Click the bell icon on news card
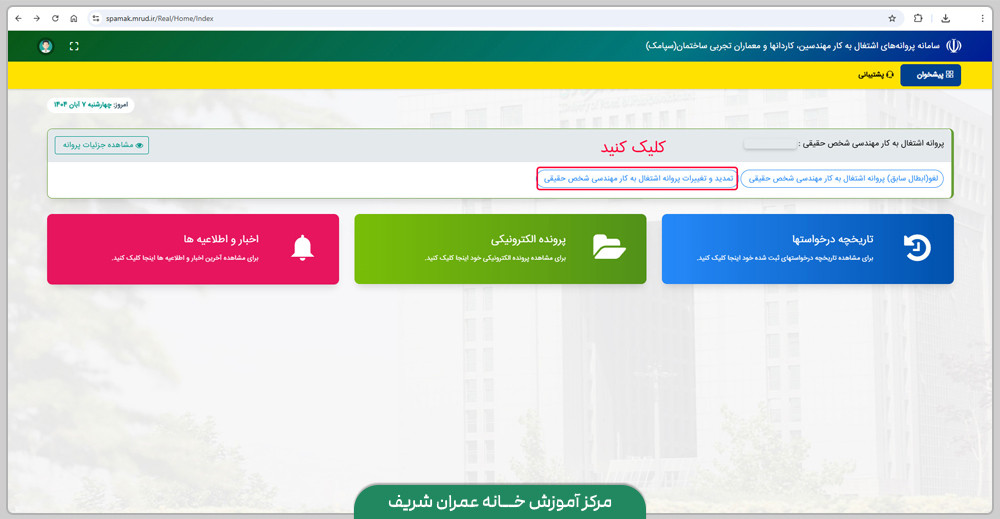The image size is (1000, 519). tap(302, 248)
